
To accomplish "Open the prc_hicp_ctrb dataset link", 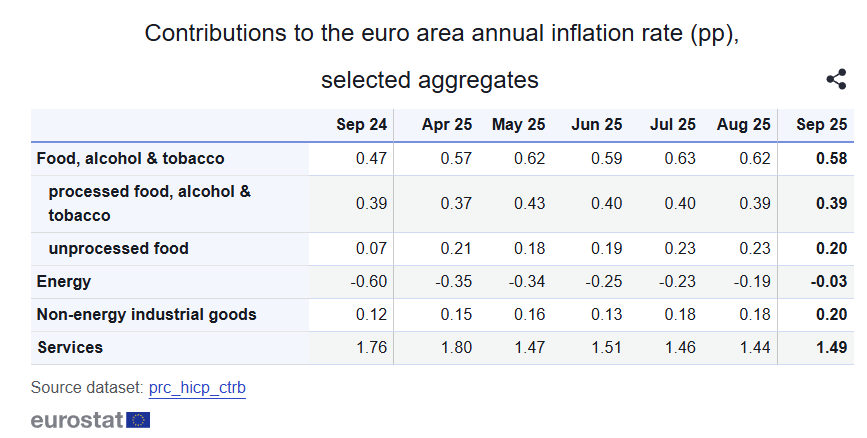I will point(197,386).
